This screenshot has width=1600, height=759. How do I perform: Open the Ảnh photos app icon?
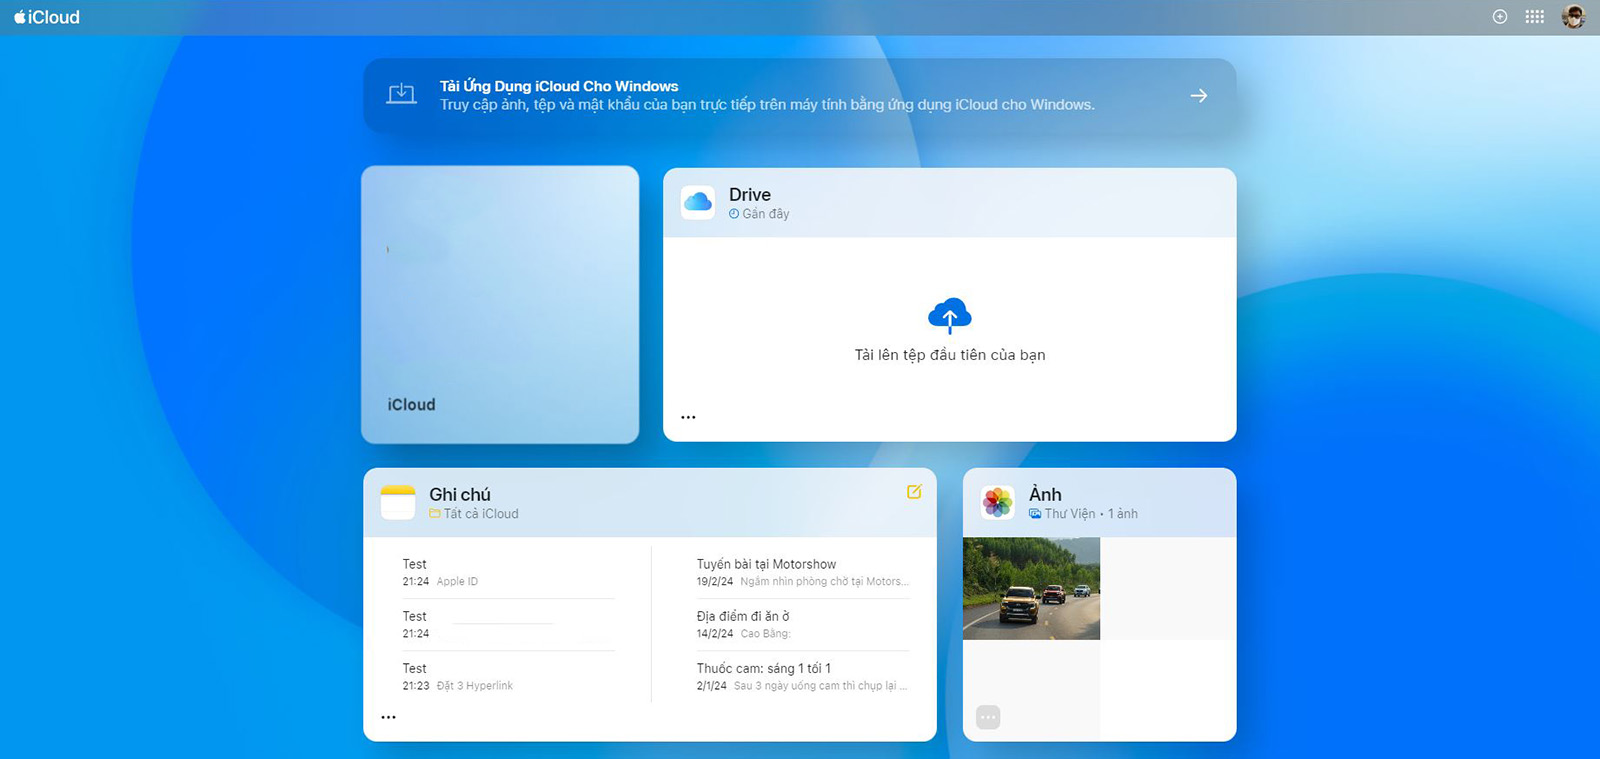tap(998, 502)
